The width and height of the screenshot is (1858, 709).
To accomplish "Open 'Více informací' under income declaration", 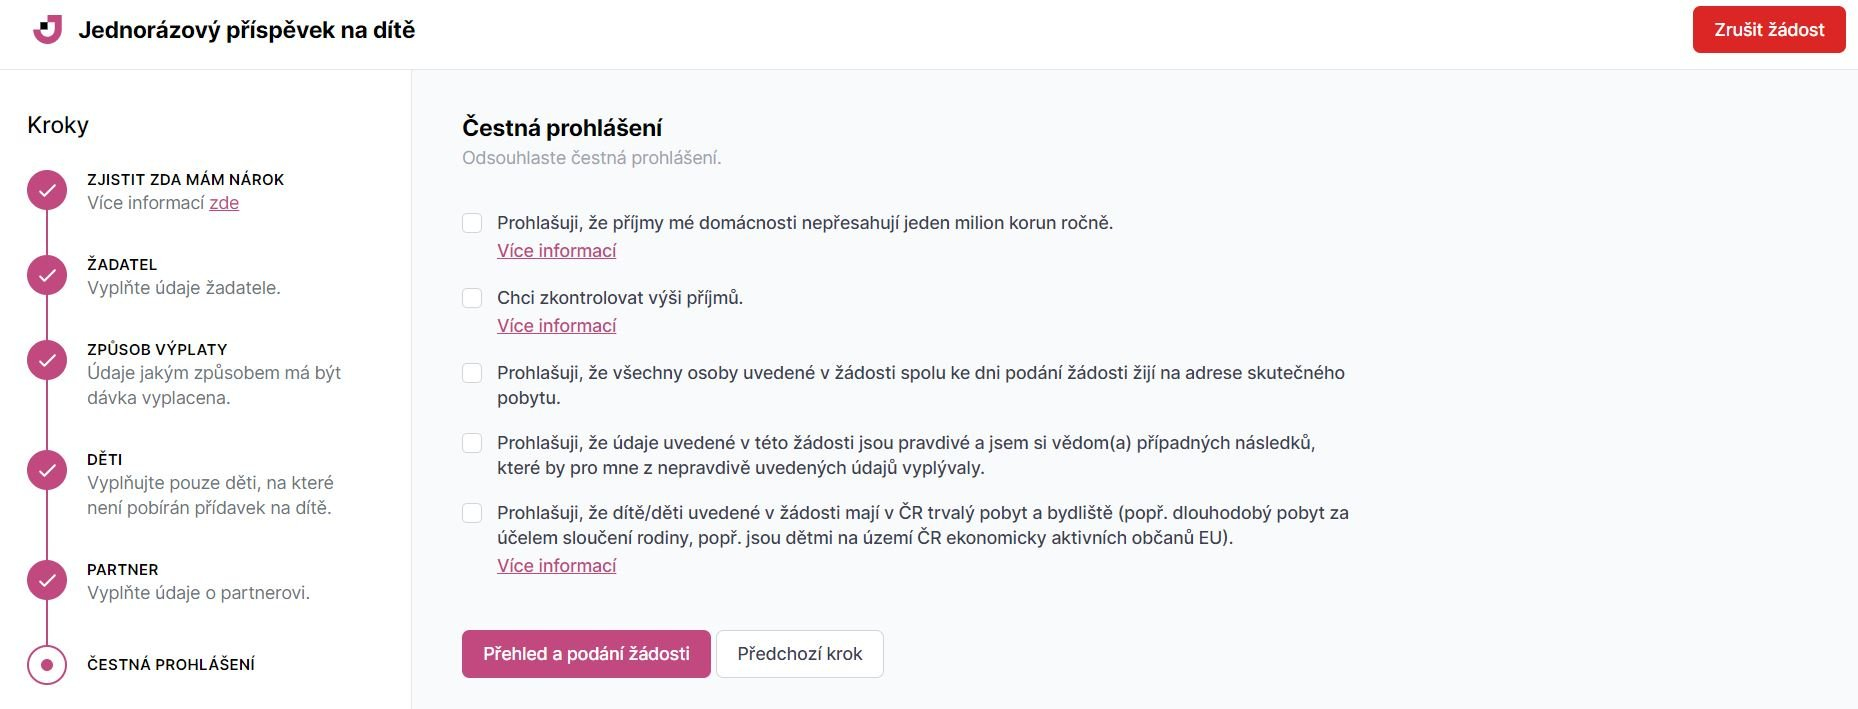I will [556, 251].
